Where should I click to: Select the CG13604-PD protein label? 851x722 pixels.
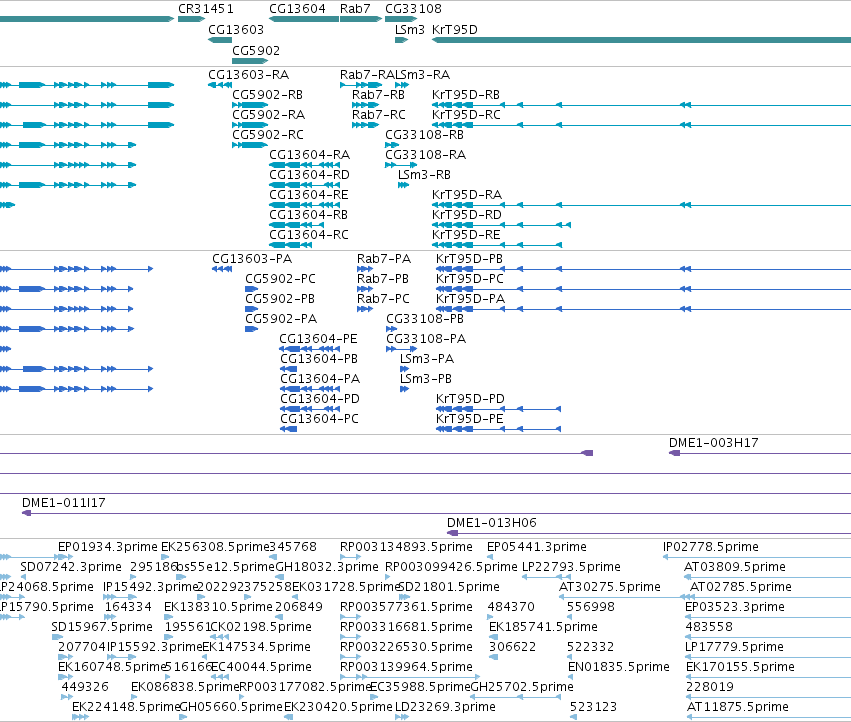[x=320, y=399]
